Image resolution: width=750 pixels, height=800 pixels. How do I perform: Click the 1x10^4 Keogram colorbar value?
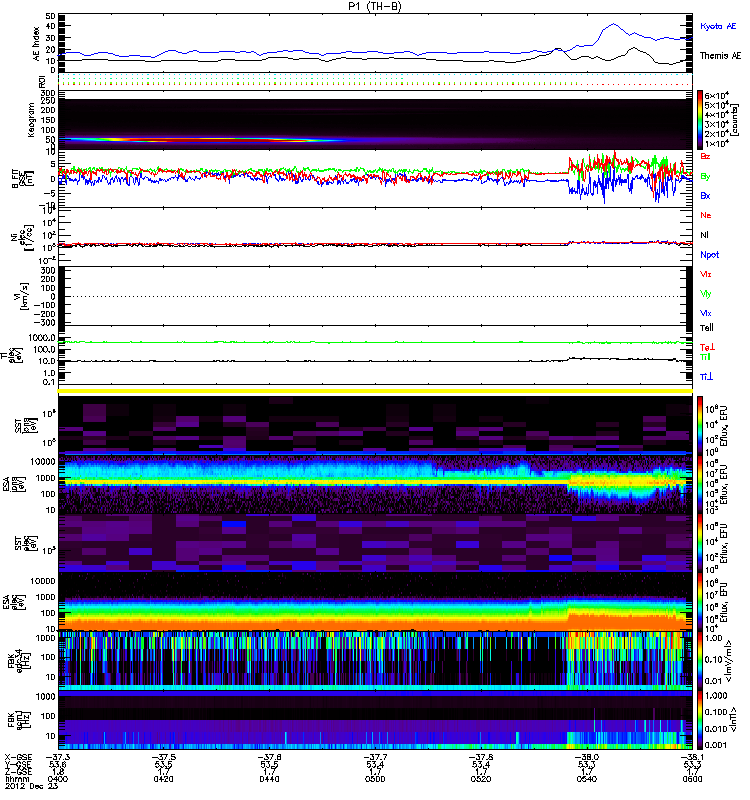717,144
